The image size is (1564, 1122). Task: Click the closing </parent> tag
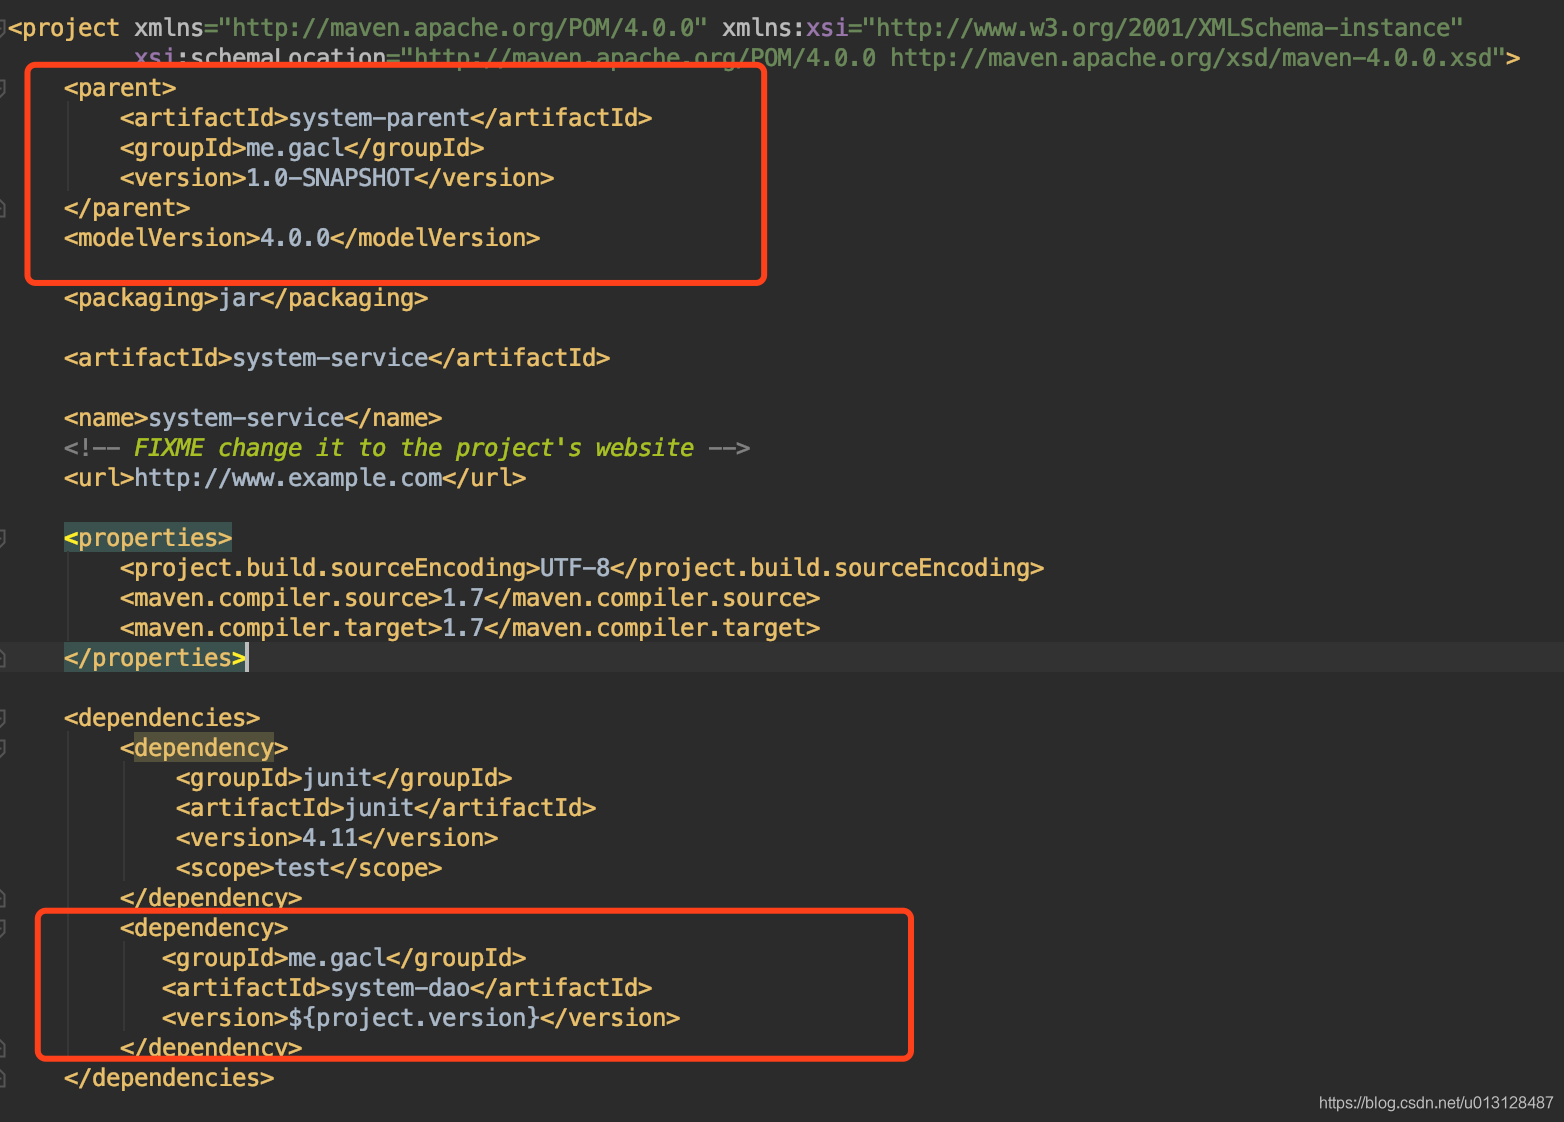[127, 208]
